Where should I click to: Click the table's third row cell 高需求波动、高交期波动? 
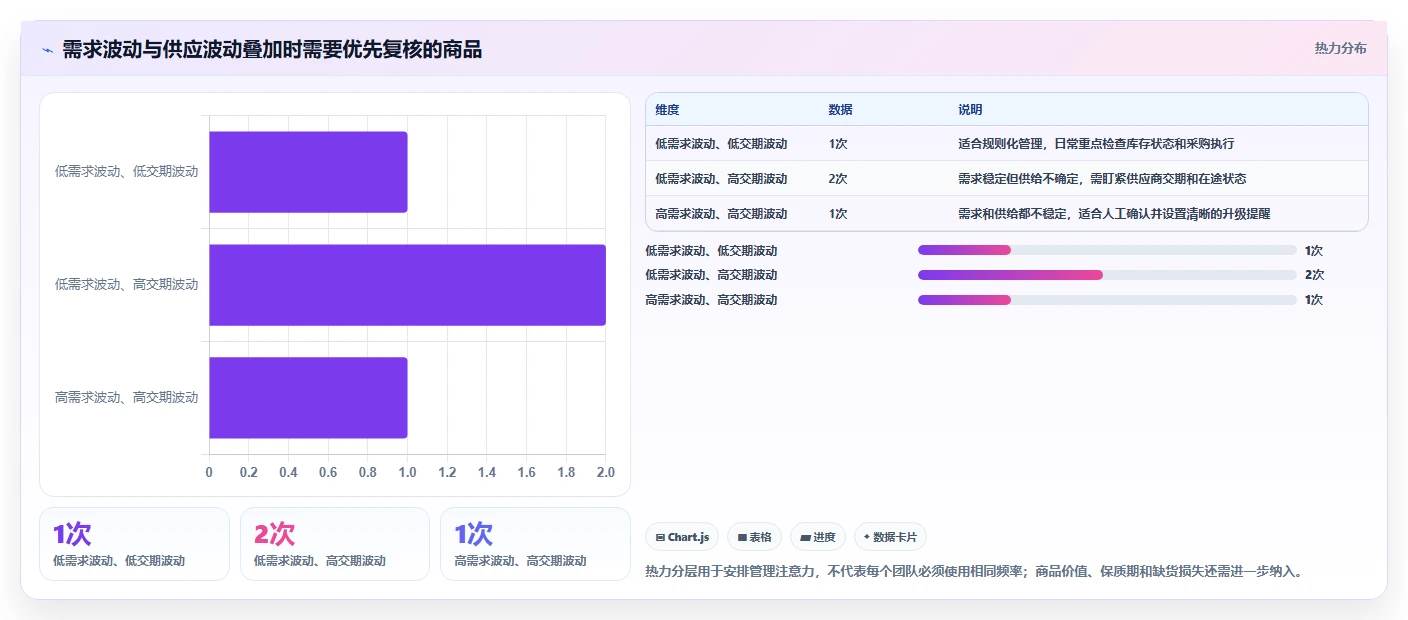coord(721,214)
